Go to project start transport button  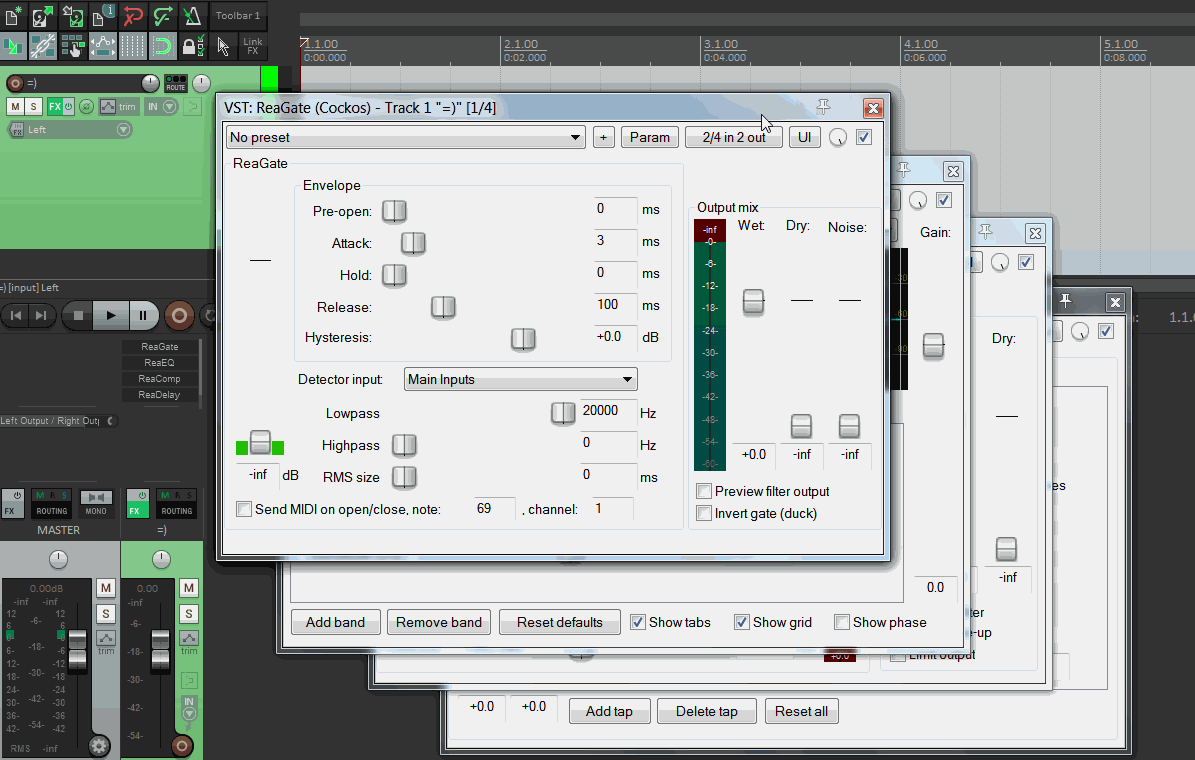click(16, 315)
